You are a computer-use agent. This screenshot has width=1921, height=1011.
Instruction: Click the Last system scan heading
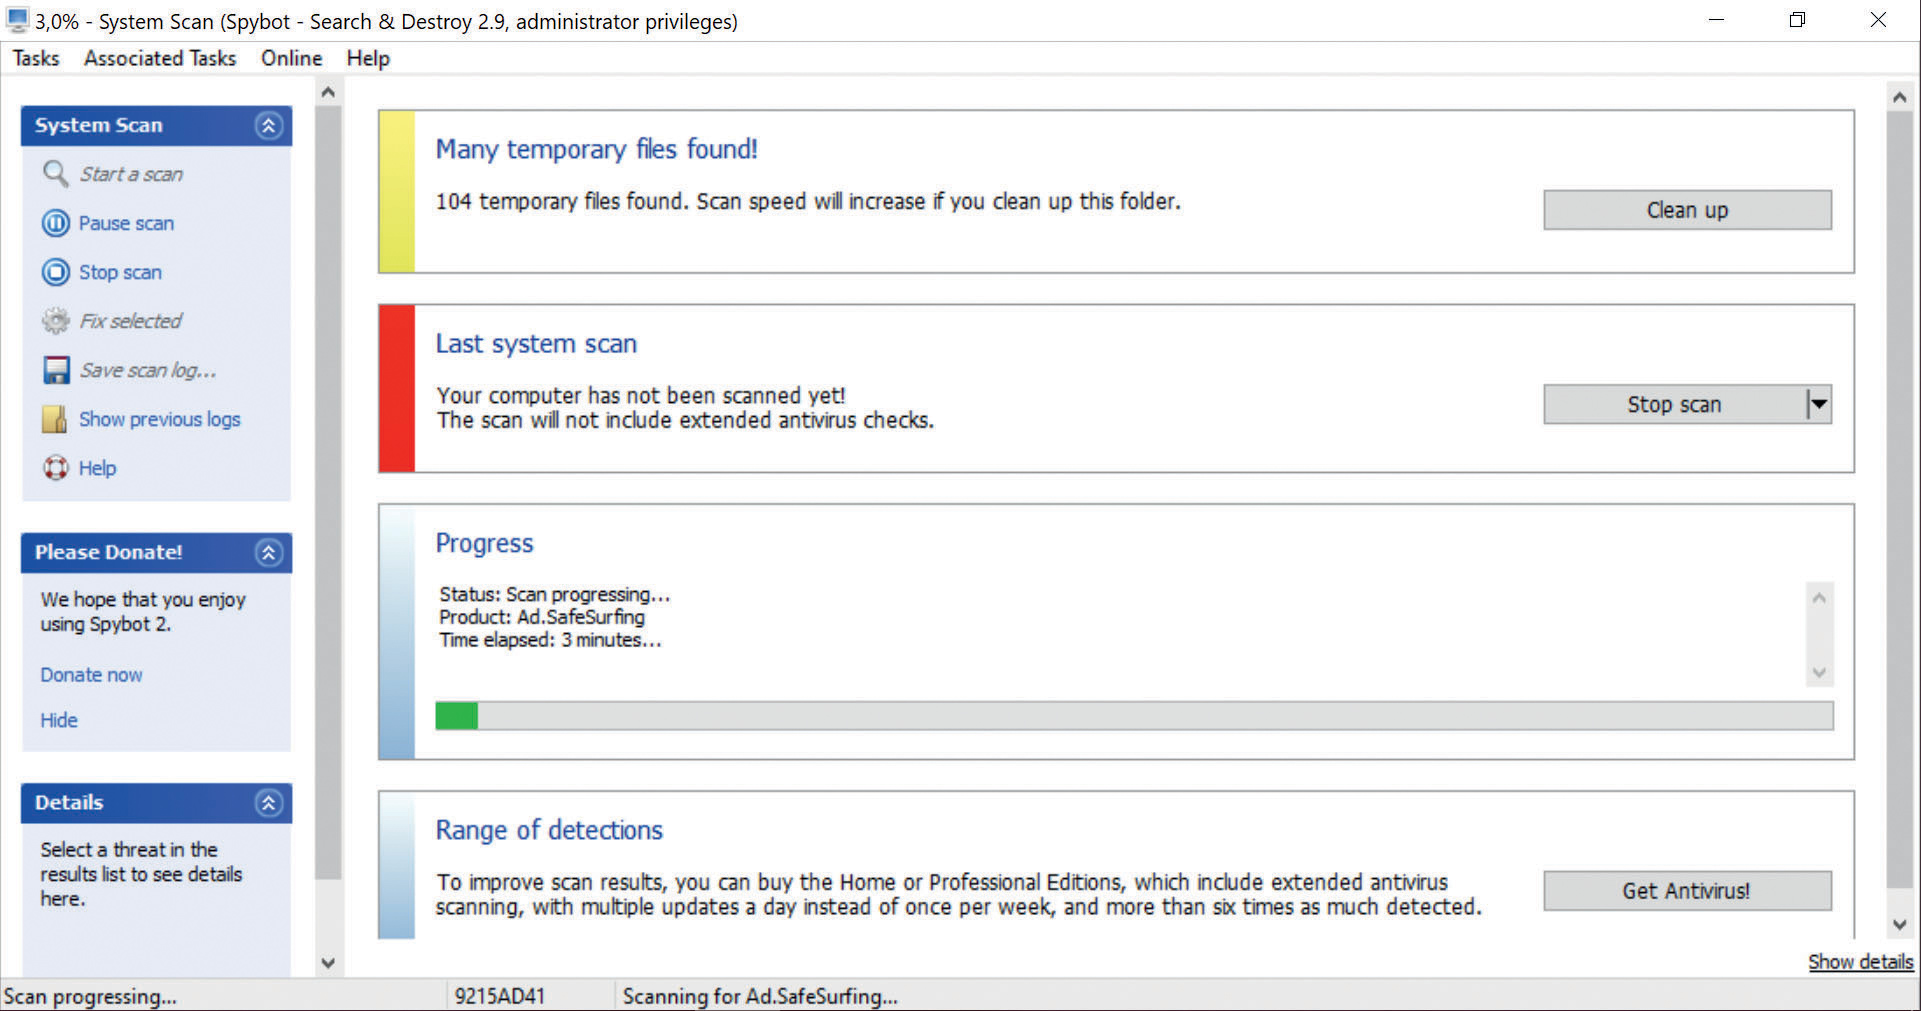[536, 344]
